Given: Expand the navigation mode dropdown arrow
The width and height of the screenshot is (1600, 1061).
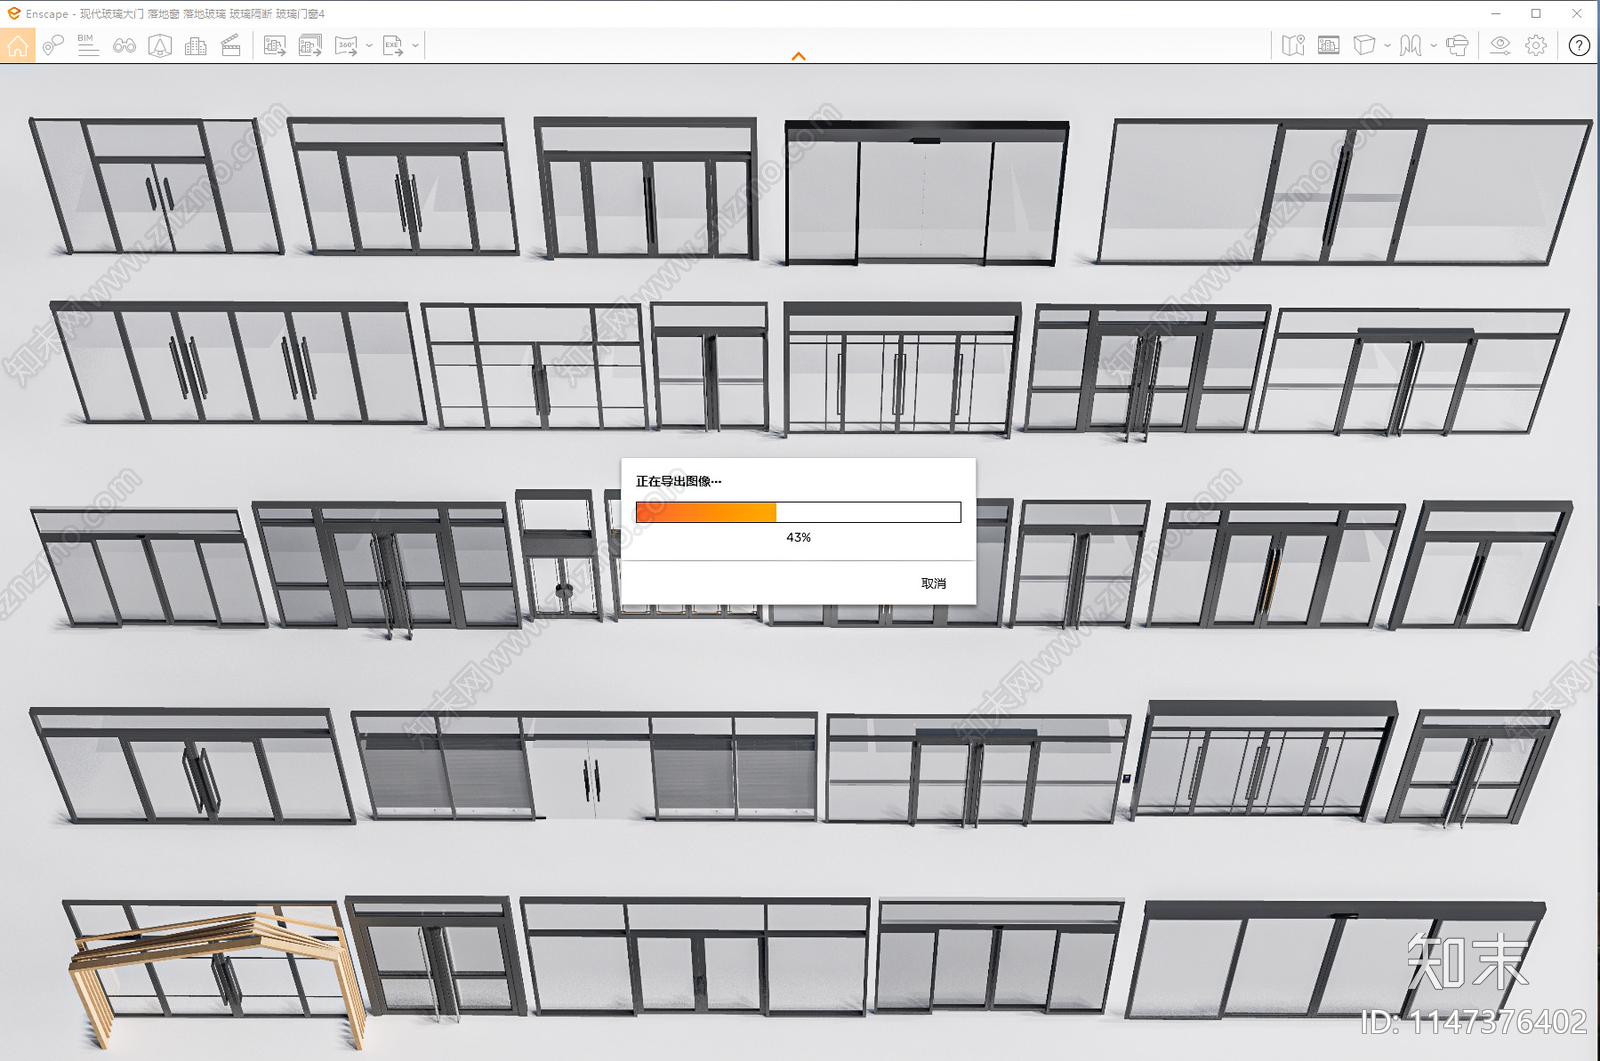Looking at the screenshot, I should click(x=1434, y=46).
